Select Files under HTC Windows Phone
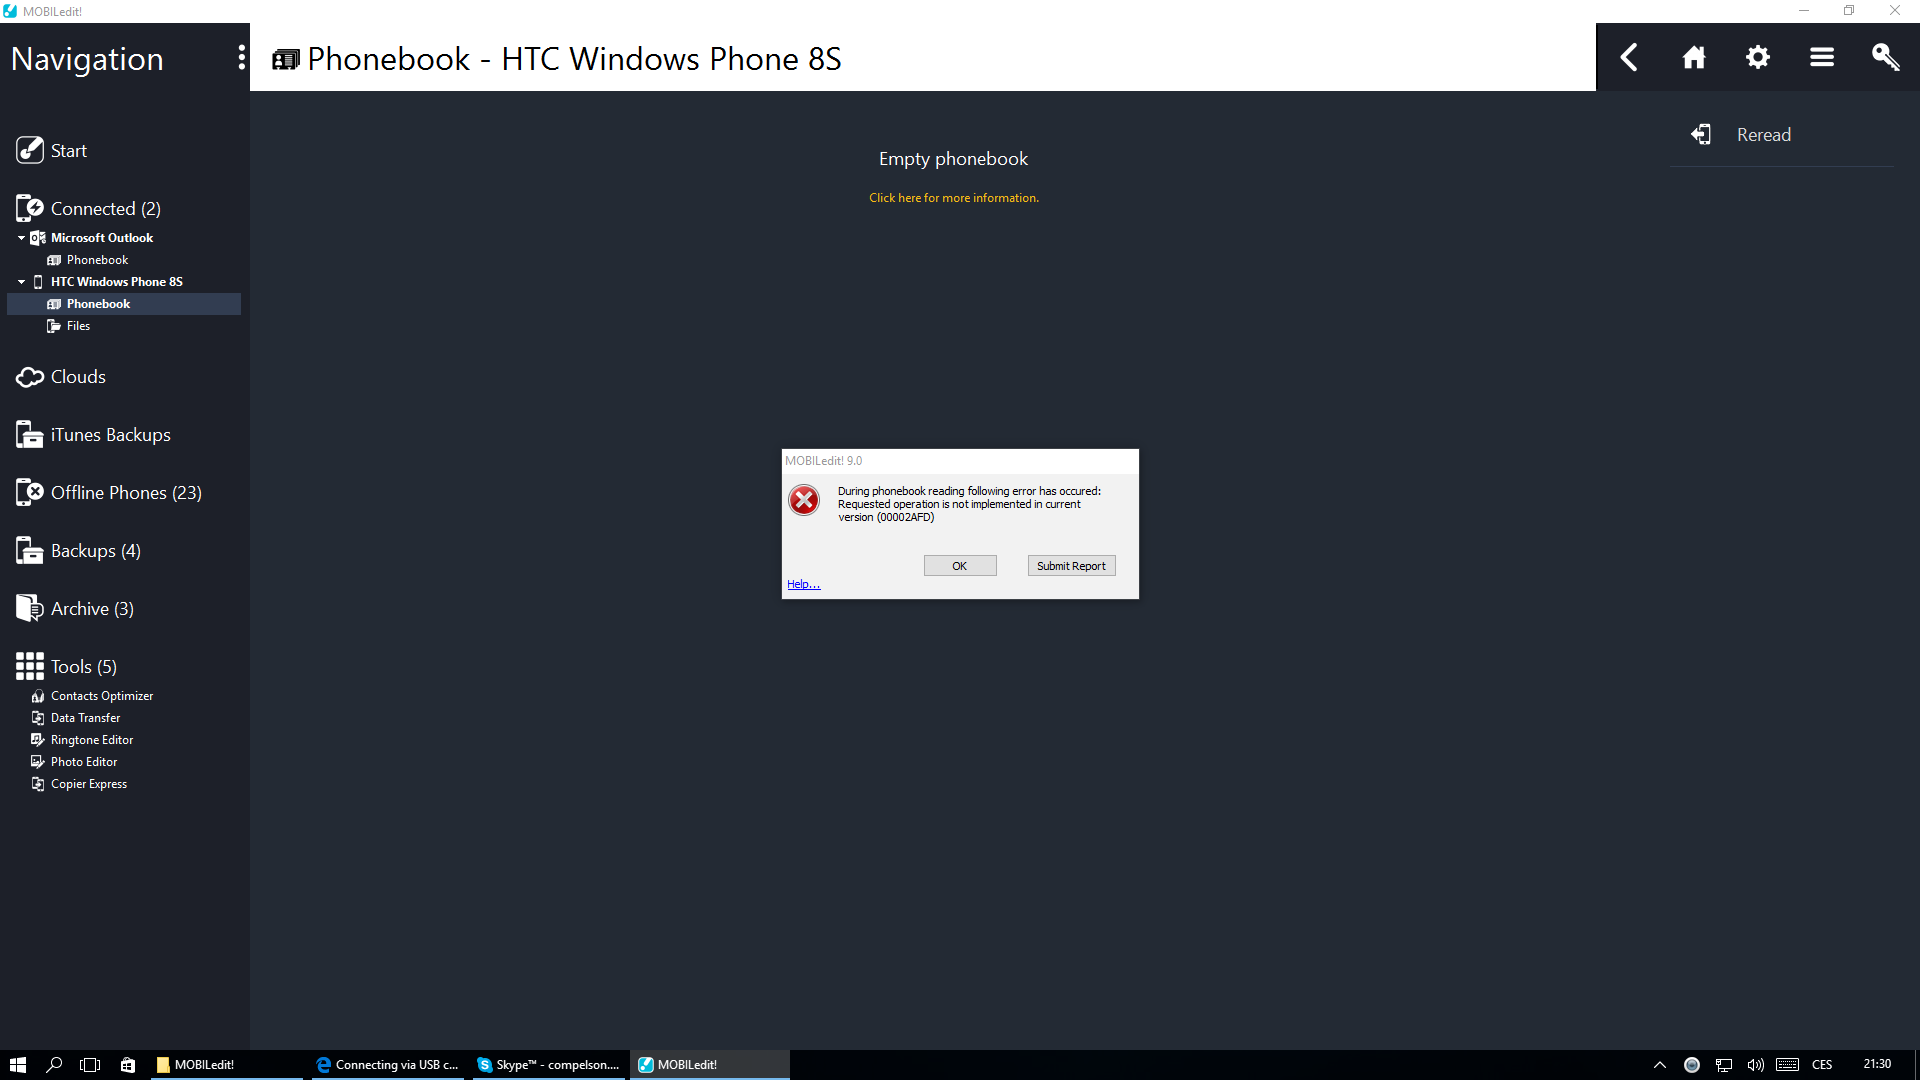Image resolution: width=1920 pixels, height=1080 pixels. 78,326
